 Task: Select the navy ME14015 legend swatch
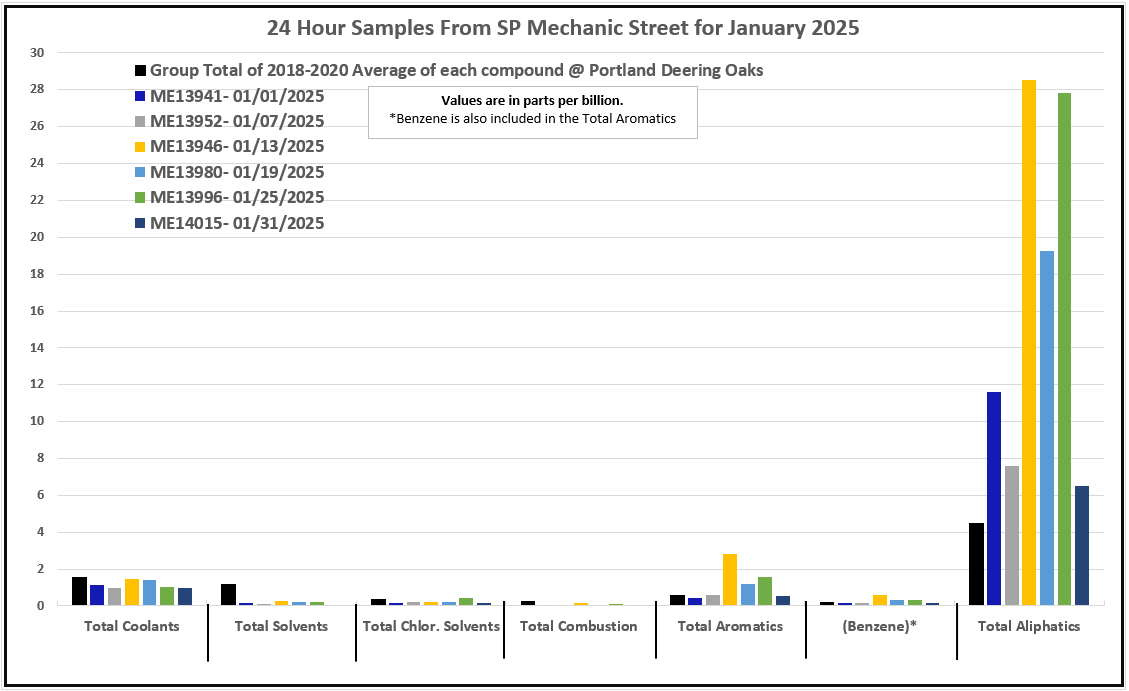(141, 224)
